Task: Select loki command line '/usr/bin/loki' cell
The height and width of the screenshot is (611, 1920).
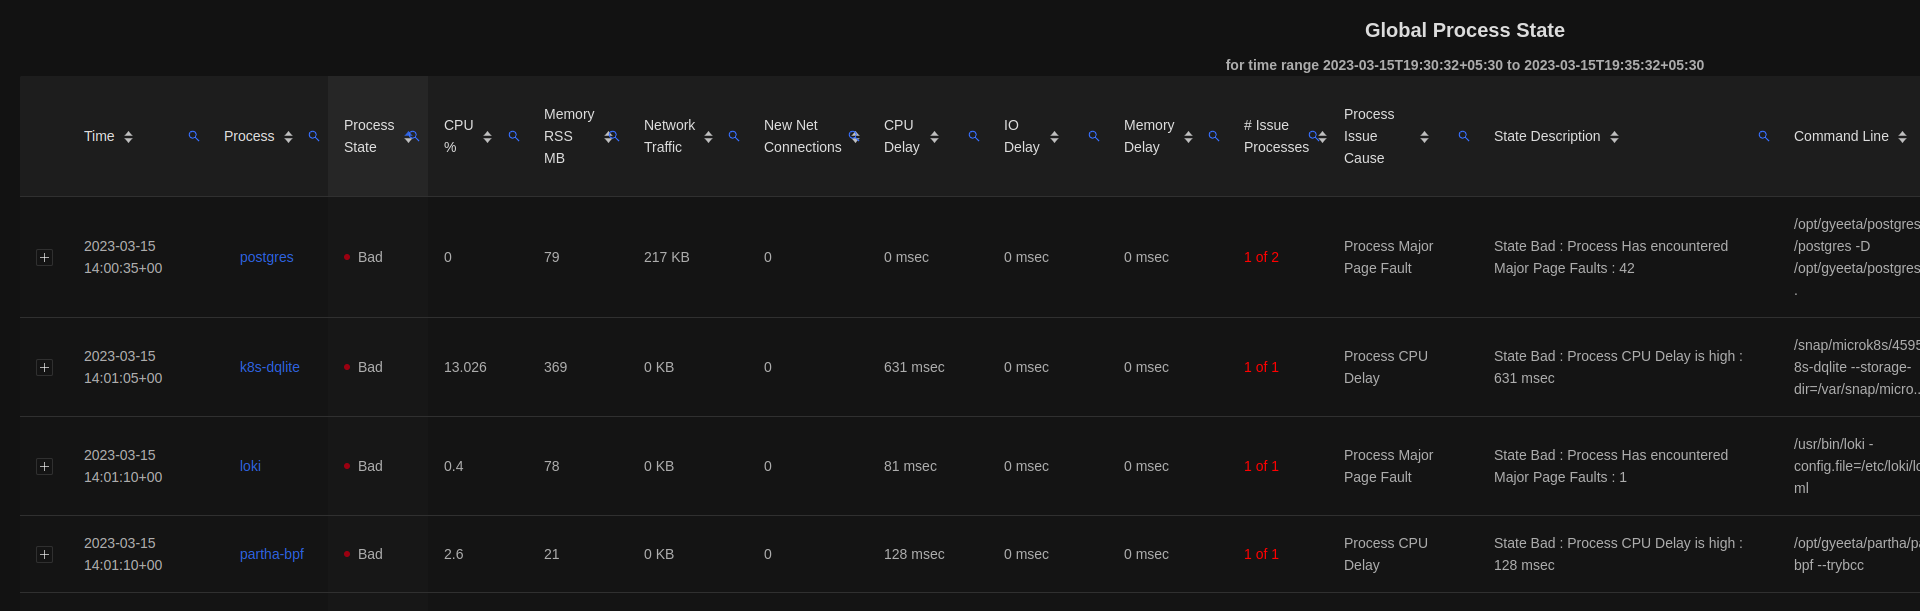Action: tap(1856, 466)
